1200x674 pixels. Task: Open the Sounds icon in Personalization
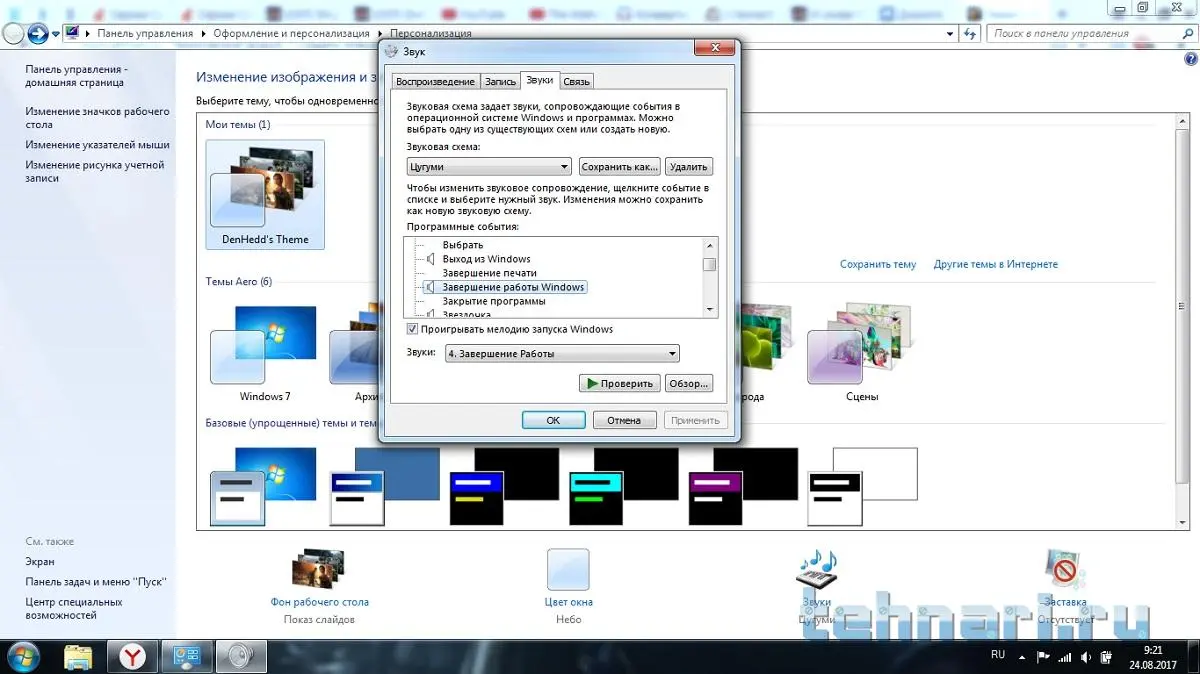pos(816,570)
